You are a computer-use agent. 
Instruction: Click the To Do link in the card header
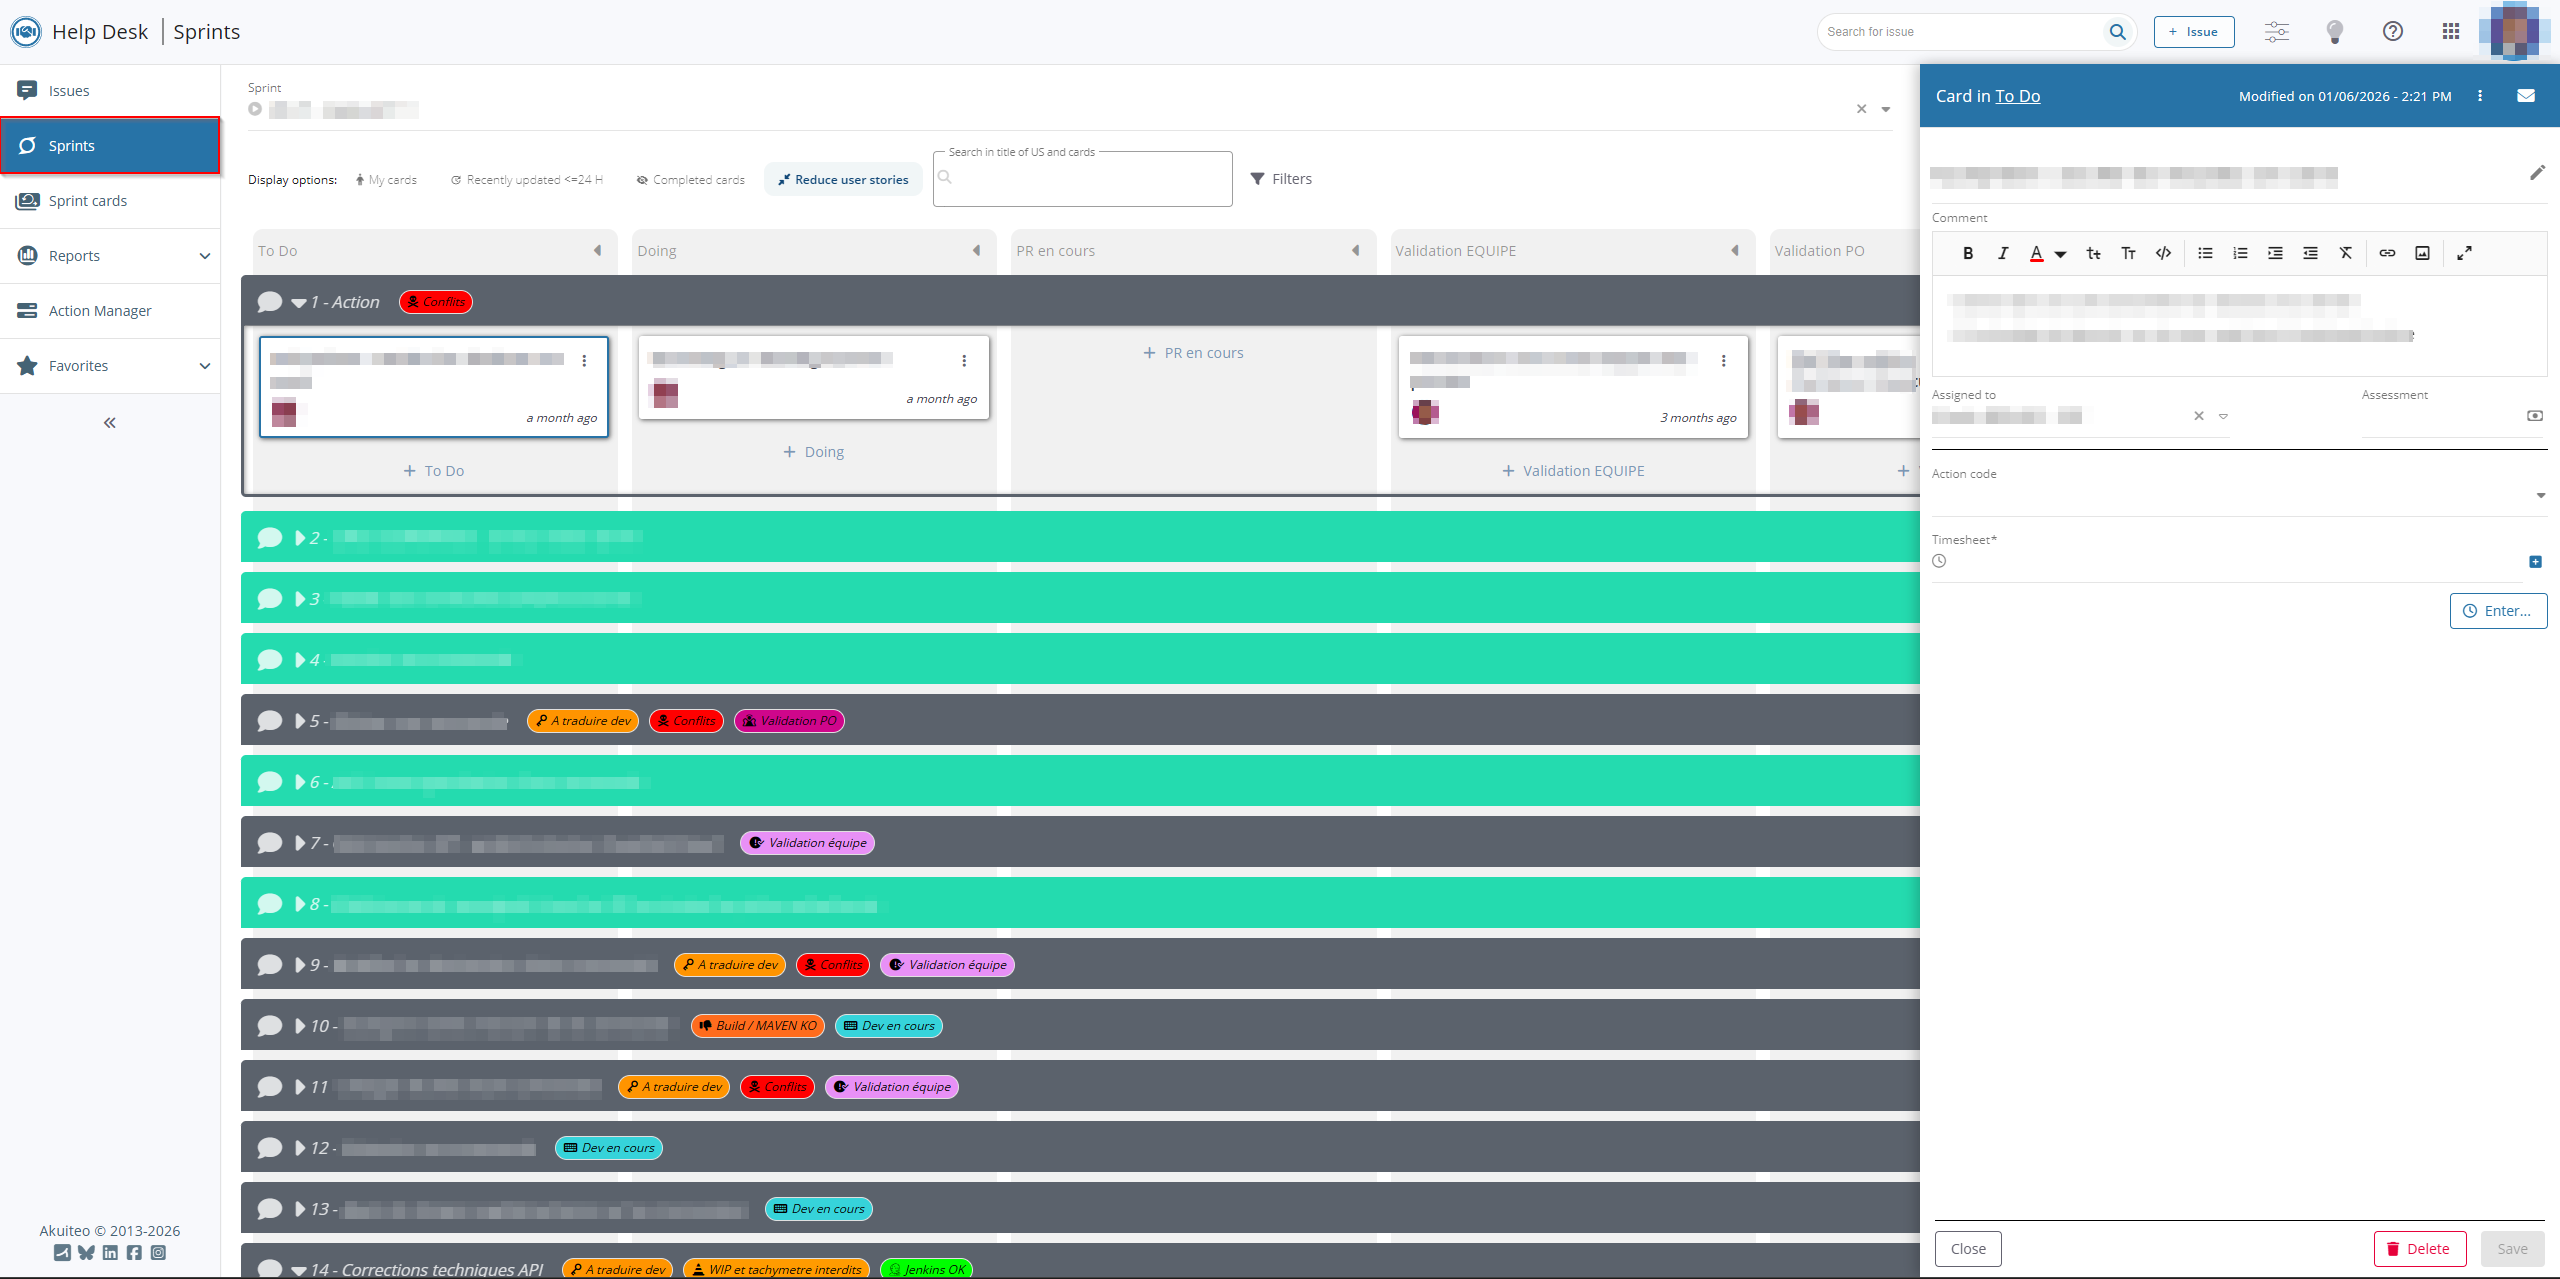click(2017, 96)
